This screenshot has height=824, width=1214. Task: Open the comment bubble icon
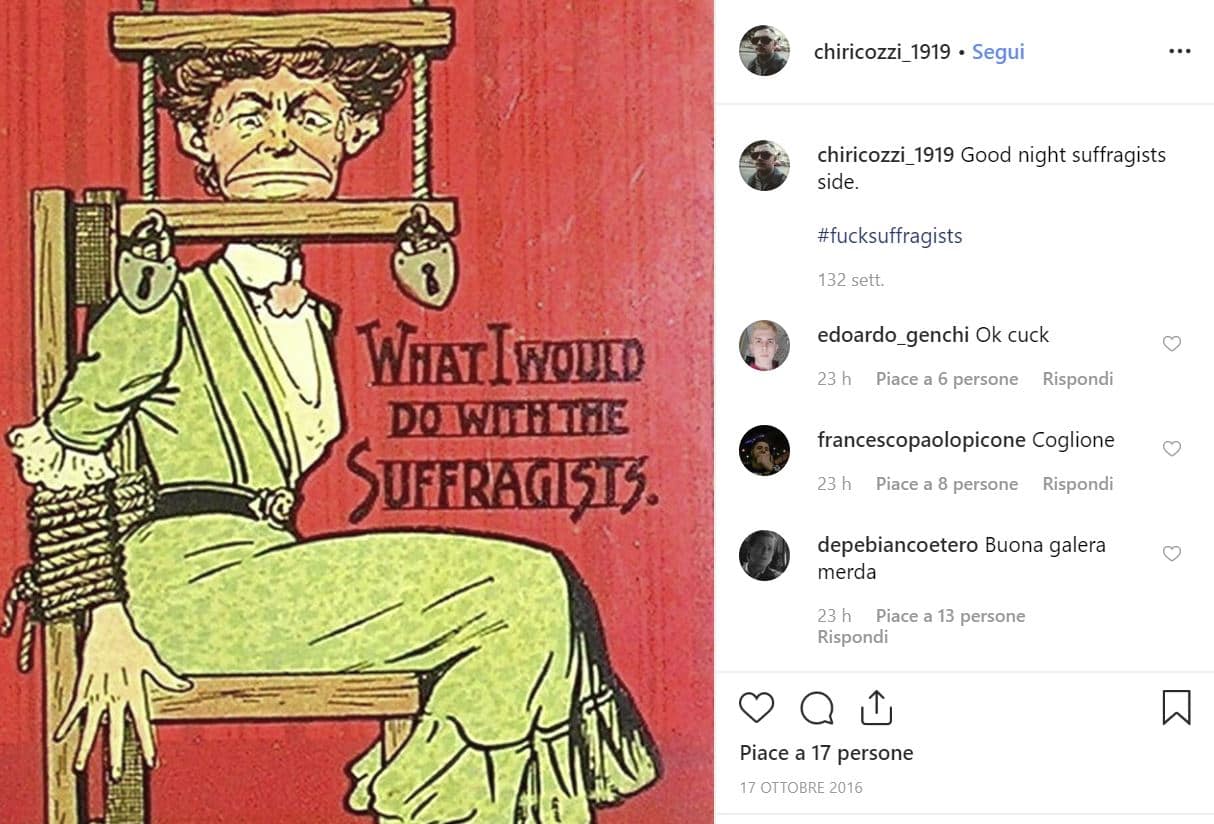coord(817,708)
